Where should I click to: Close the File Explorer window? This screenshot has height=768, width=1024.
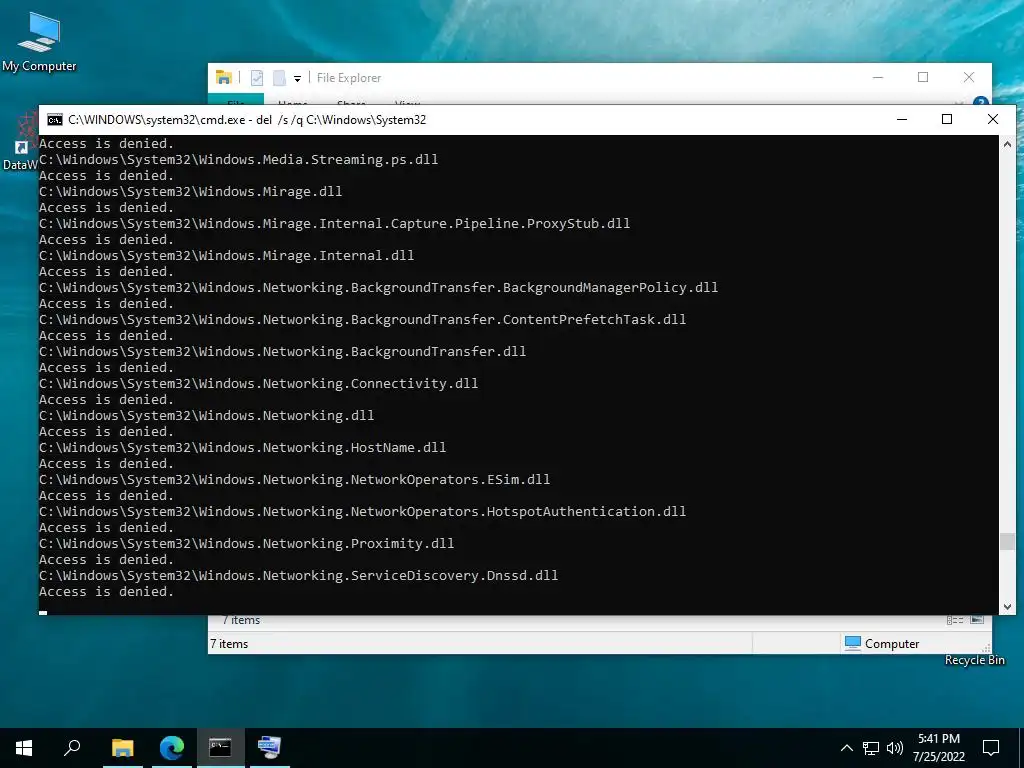[x=968, y=77]
